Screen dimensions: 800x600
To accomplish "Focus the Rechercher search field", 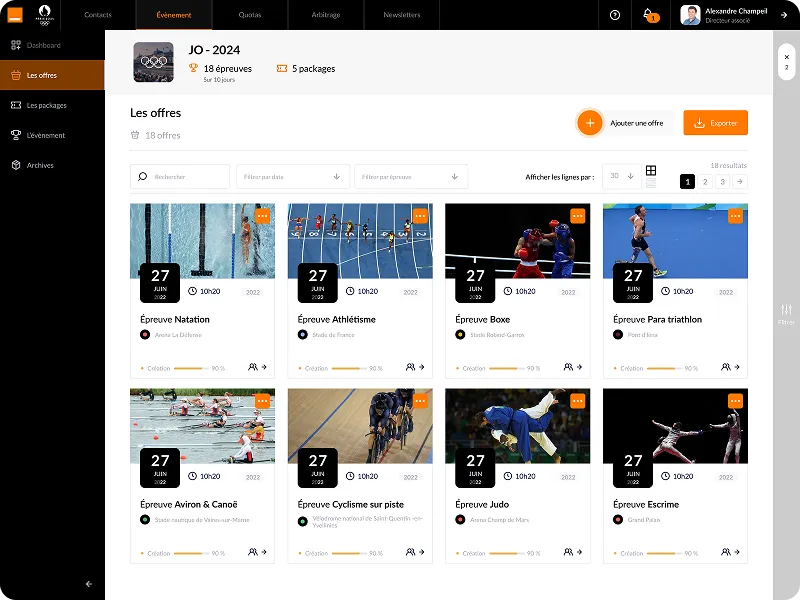I will click(x=180, y=177).
